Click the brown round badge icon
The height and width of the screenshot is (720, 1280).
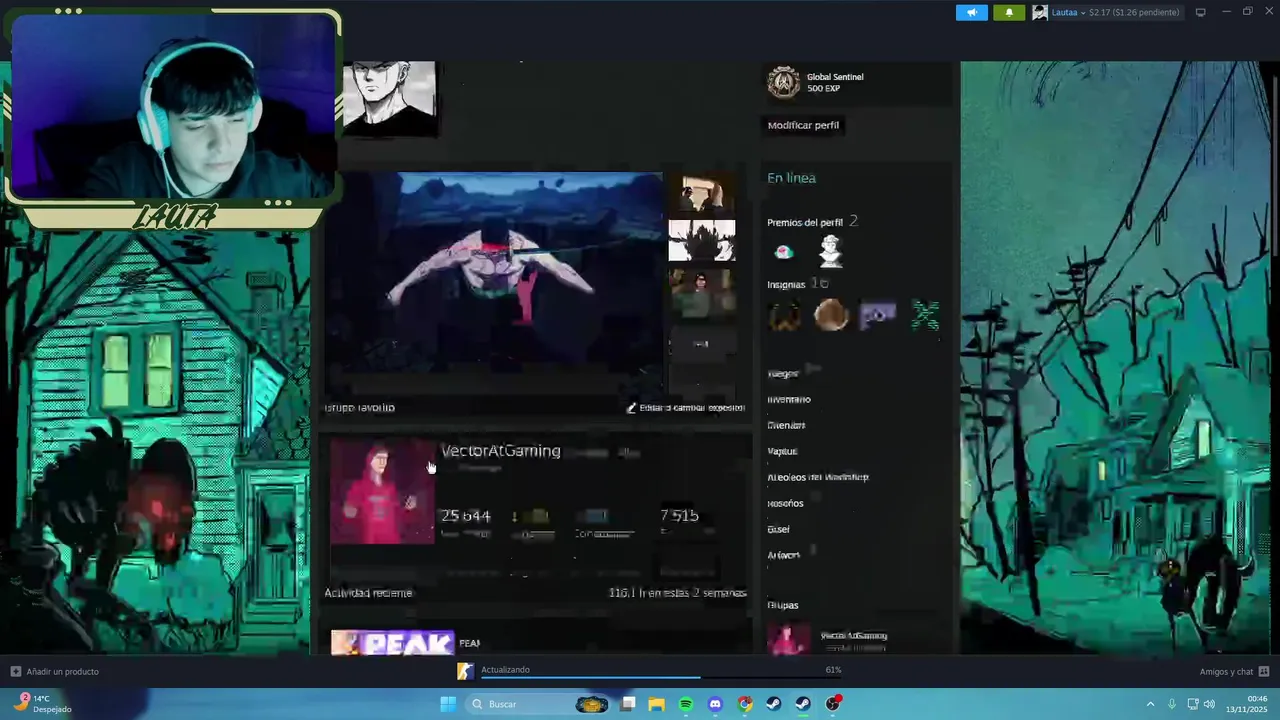[830, 316]
